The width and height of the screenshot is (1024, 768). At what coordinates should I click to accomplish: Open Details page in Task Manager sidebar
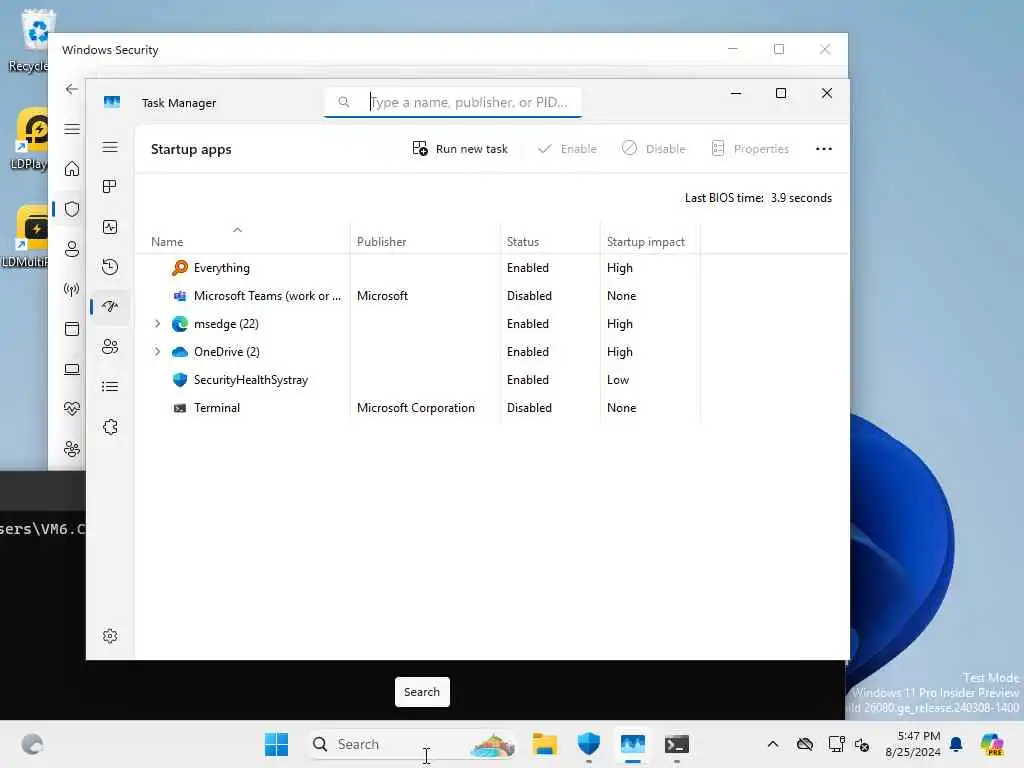(x=110, y=387)
